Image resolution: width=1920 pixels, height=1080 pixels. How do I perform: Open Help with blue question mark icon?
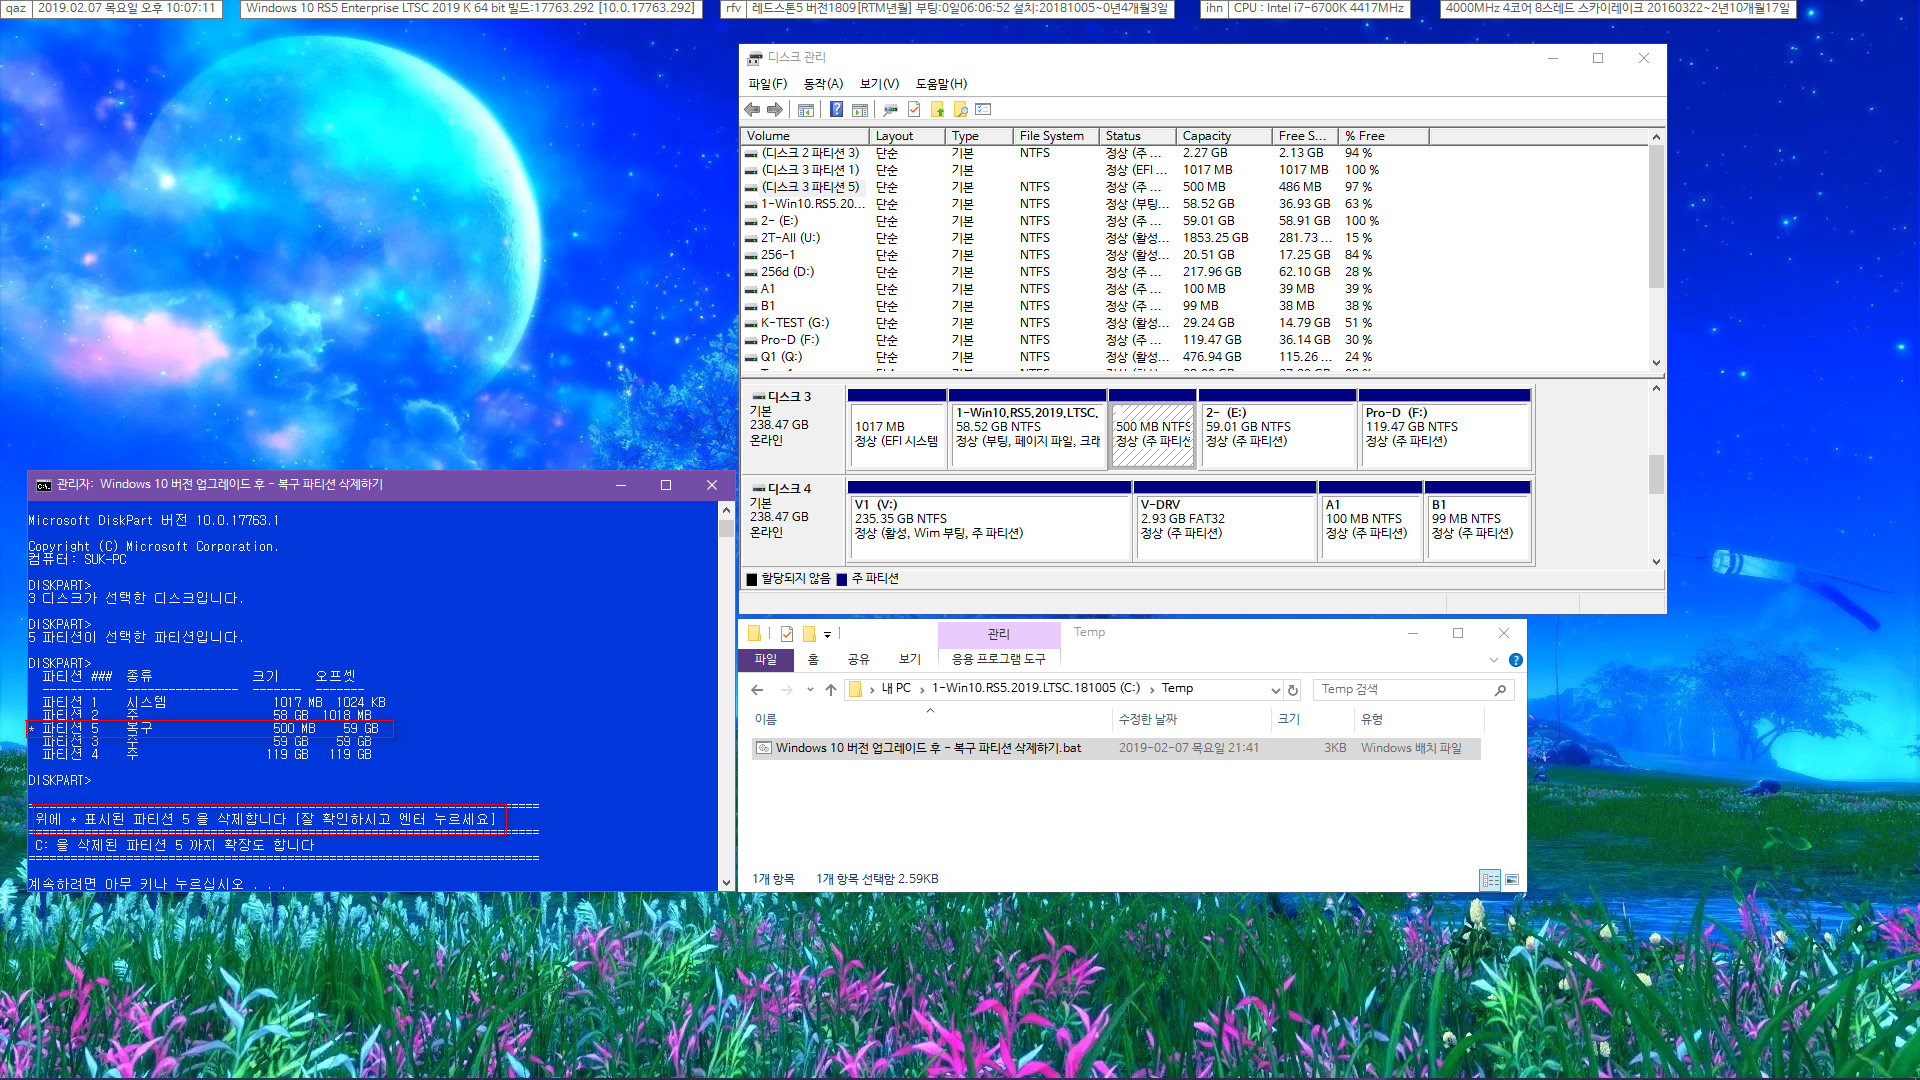(836, 110)
